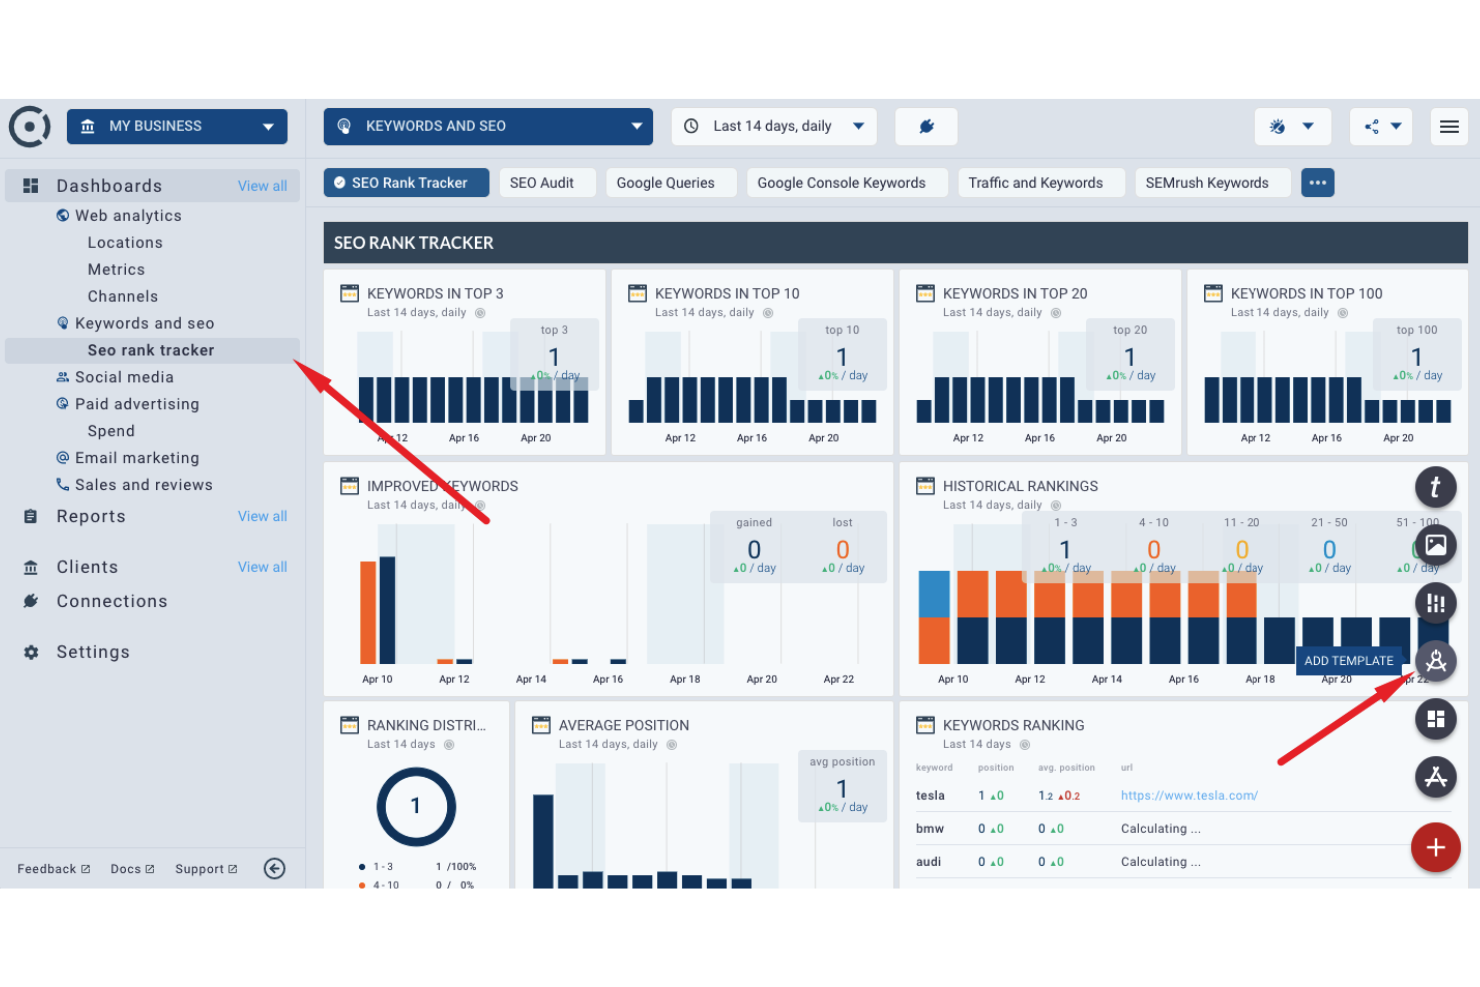Open the Last 14 days, daily date selector
The width and height of the screenshot is (1480, 987).
(x=773, y=126)
